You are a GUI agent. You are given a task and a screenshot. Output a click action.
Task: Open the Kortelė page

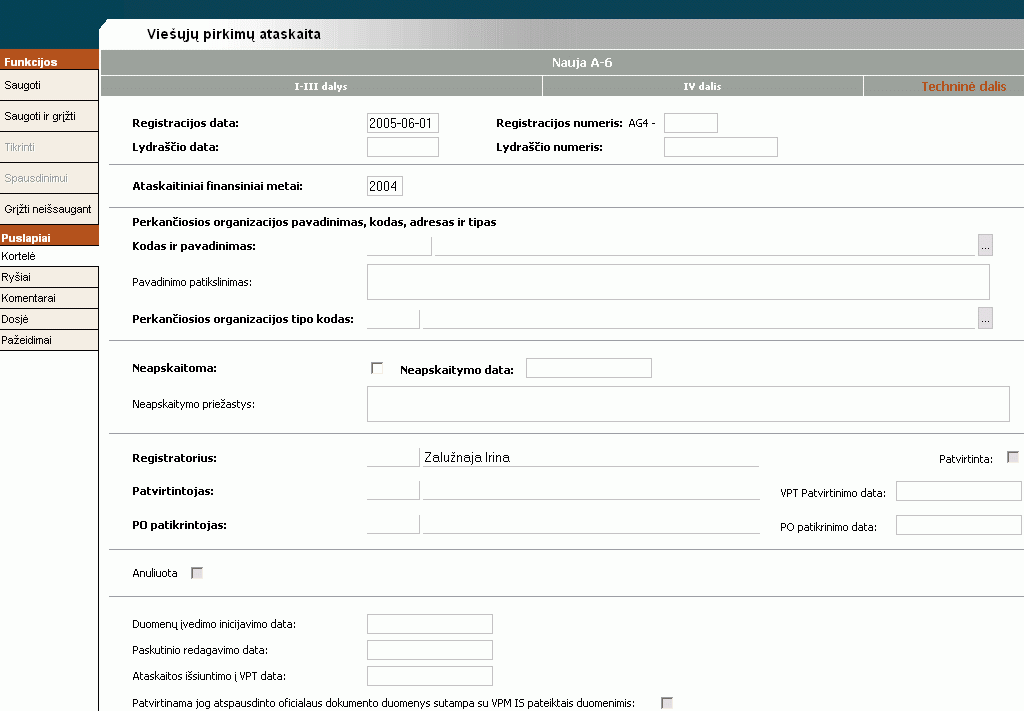click(x=49, y=256)
